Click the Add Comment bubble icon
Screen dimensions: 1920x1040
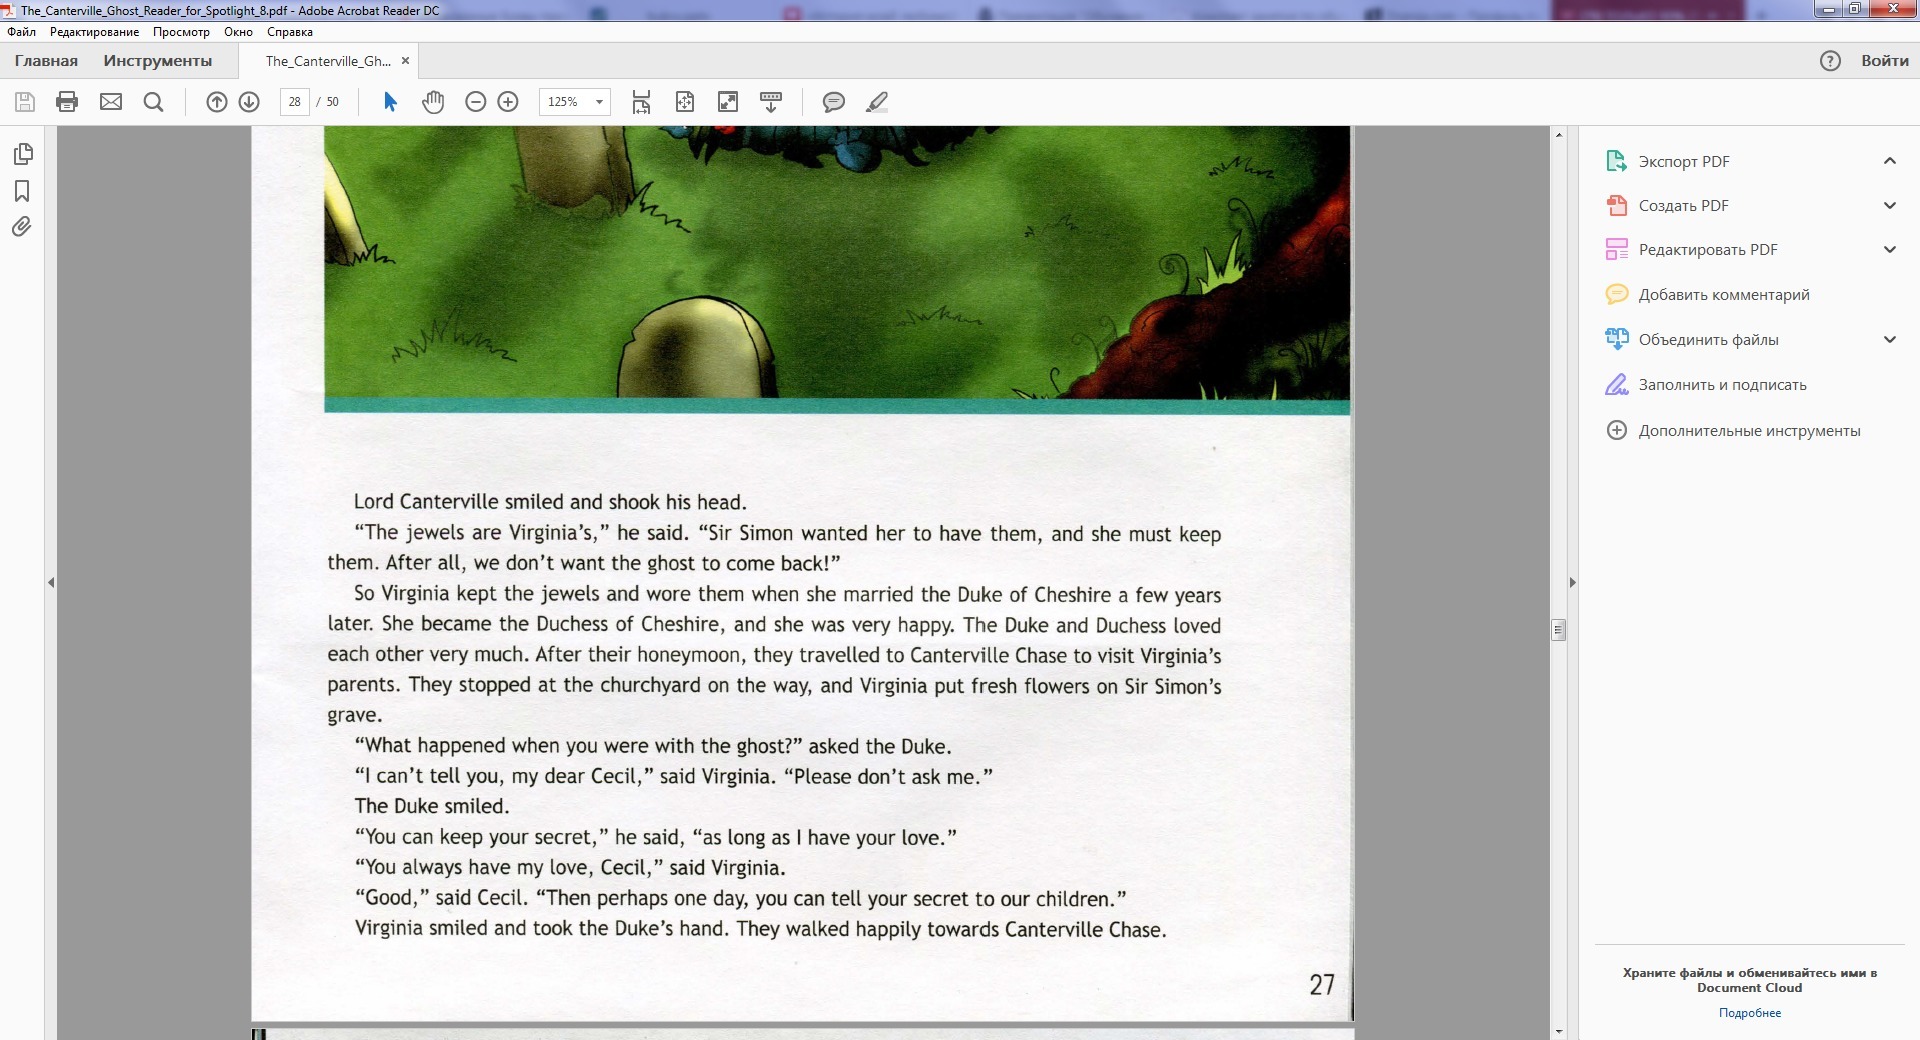[x=1616, y=295]
